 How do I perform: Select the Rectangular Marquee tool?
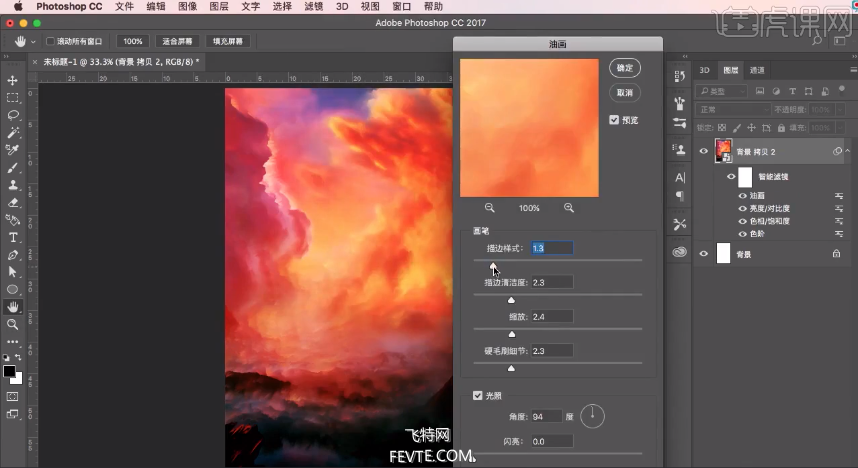coord(13,98)
